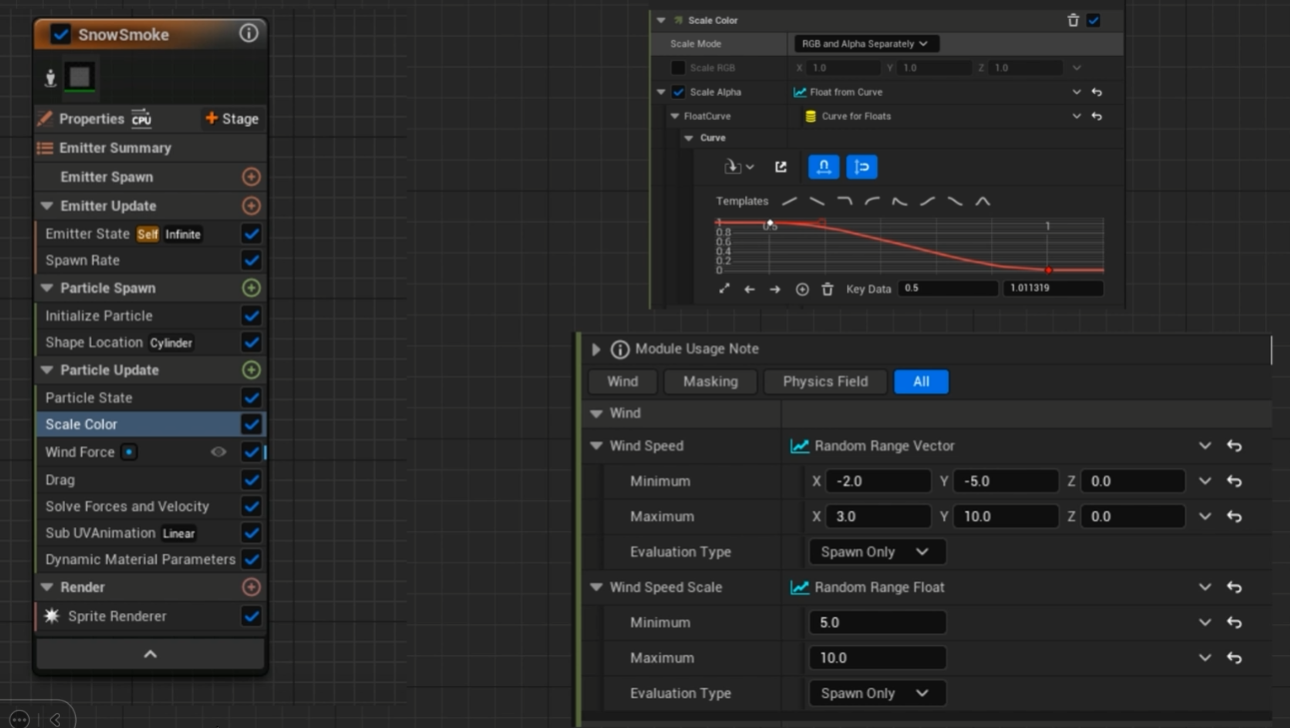
Task: Switch to the Physics Field filter tab
Action: click(x=825, y=381)
